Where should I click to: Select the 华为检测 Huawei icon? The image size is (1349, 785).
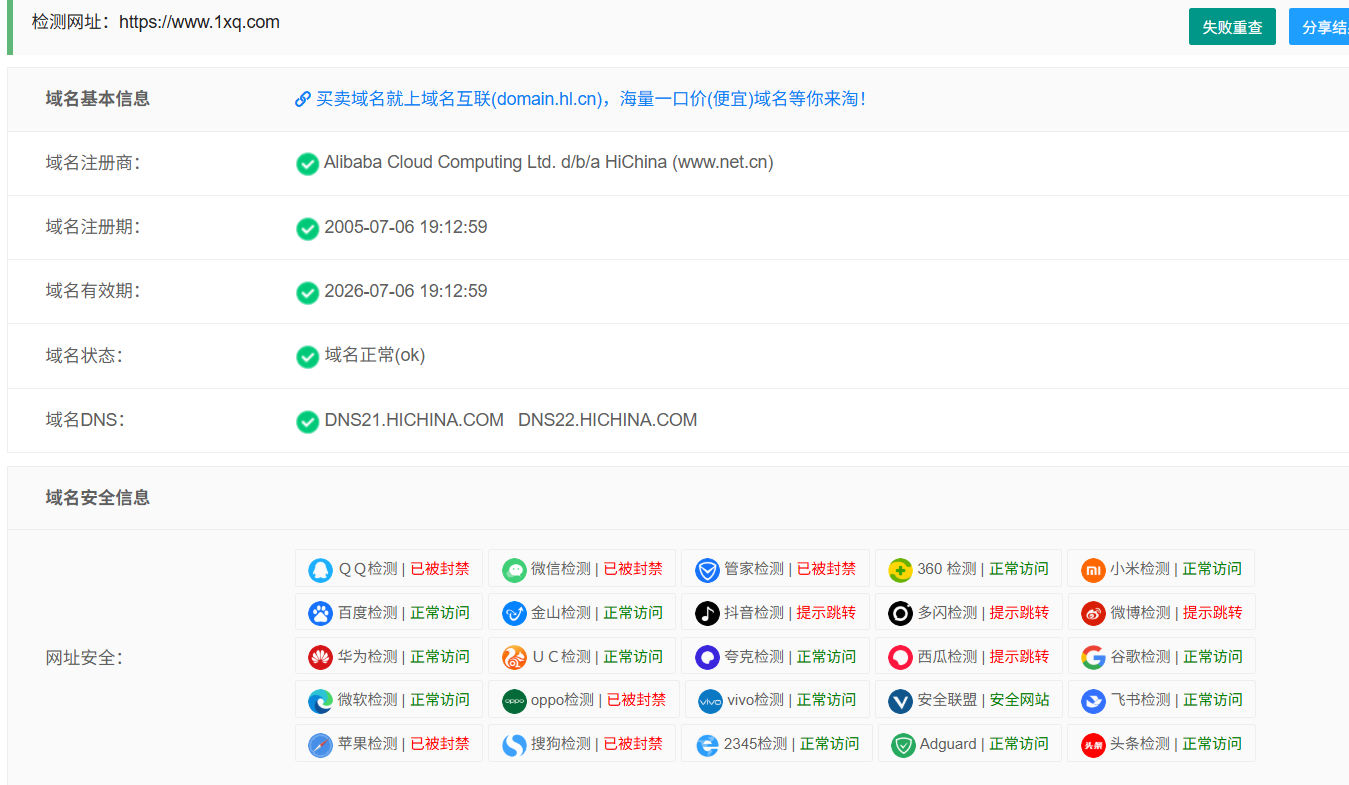coord(321,656)
